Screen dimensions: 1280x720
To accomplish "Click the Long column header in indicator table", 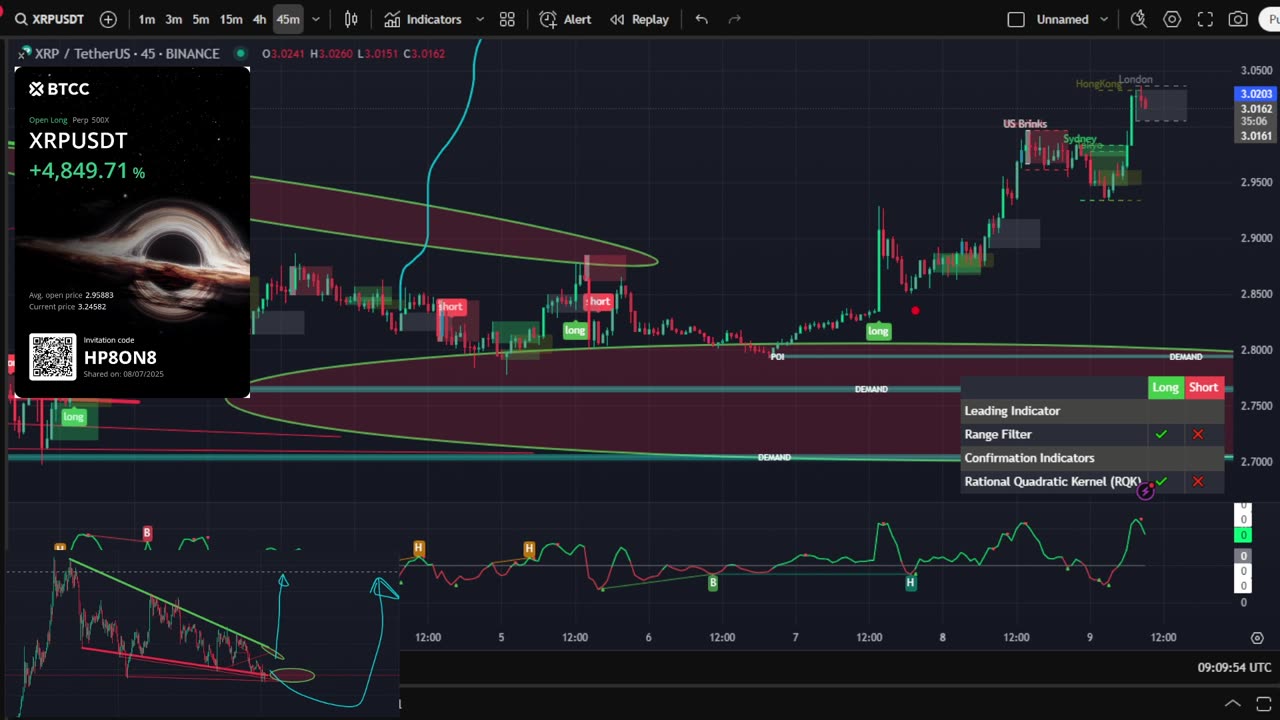I will tap(1166, 388).
